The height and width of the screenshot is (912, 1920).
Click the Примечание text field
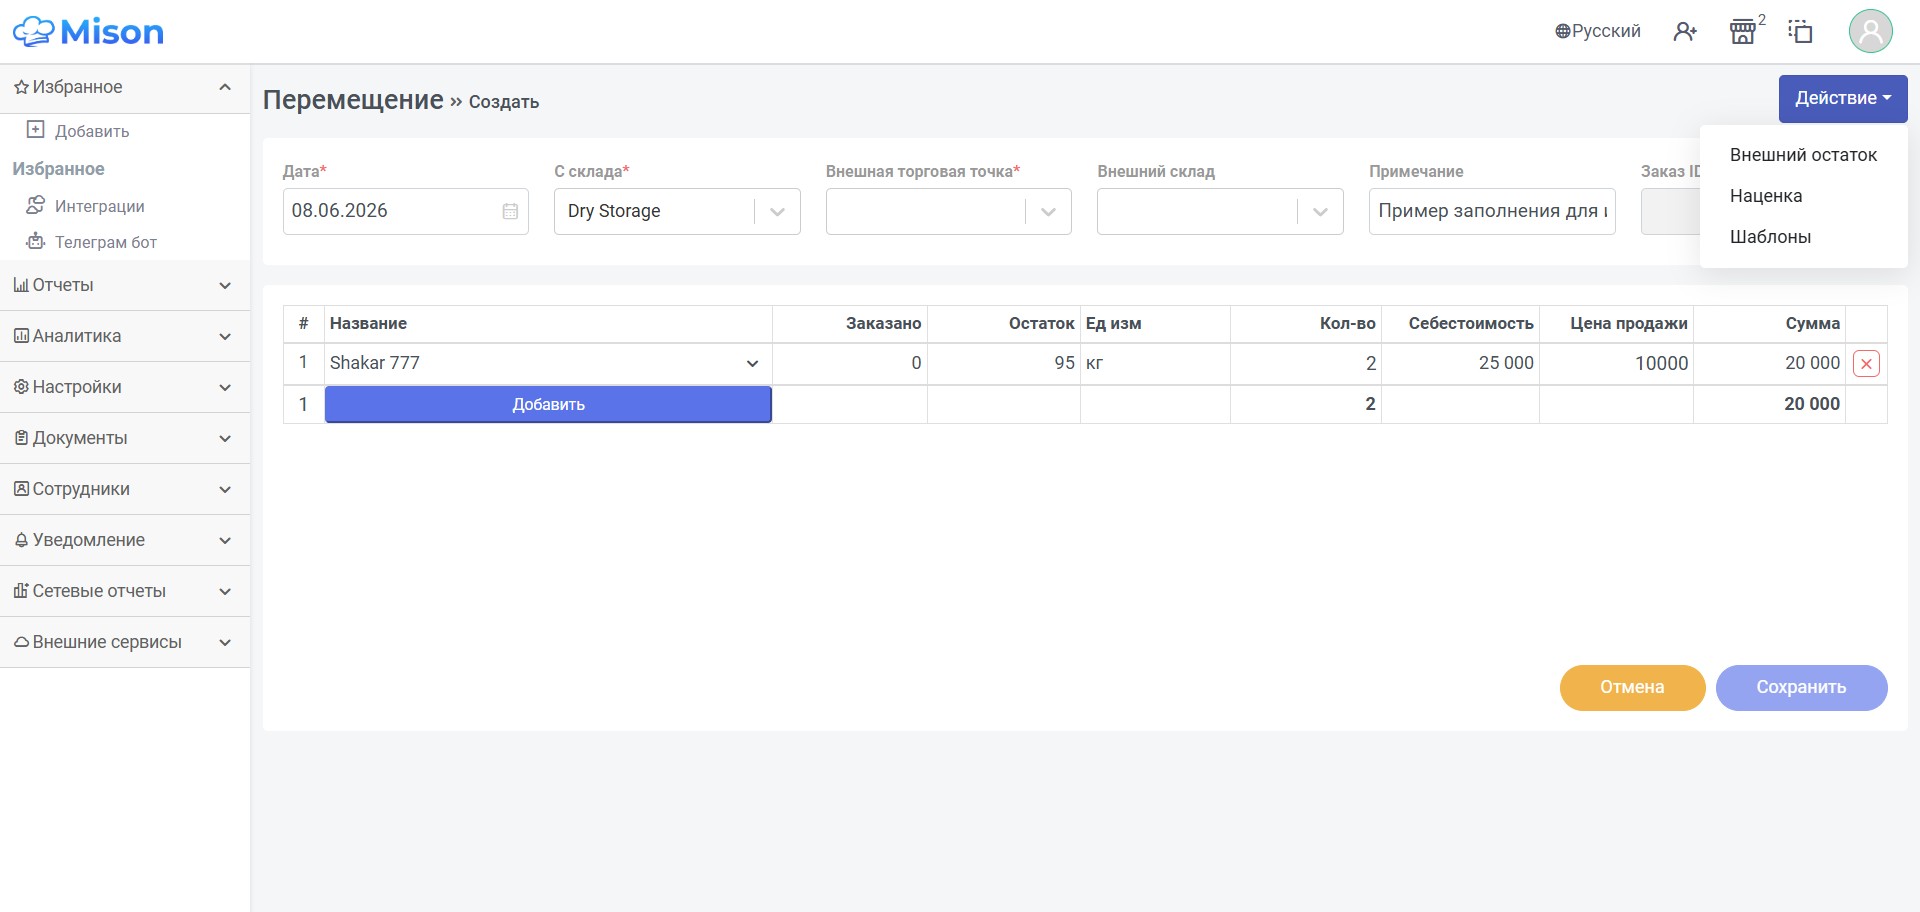(1492, 211)
